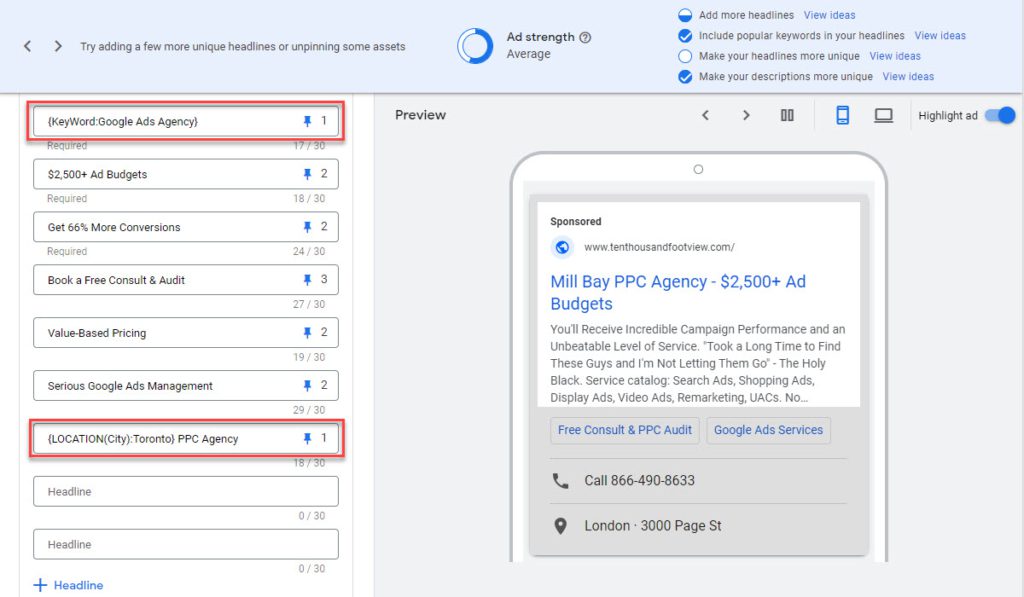Click the pin icon on $2,500+ Ad Budgets
The image size is (1024, 597).
[x=307, y=174]
